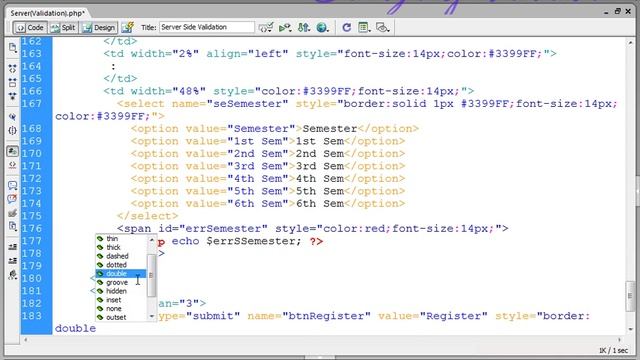The image size is (640, 360).
Task: Click '1K / 1 sec' status text
Action: pyautogui.click(x=613, y=351)
